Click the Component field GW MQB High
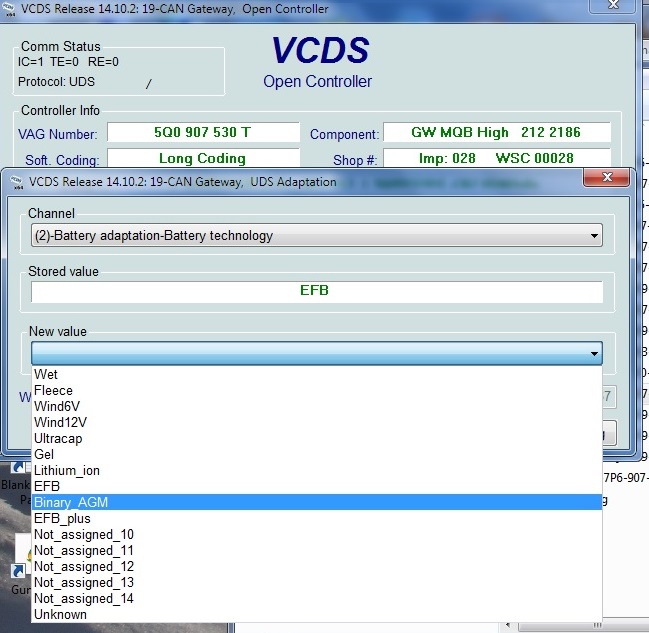 [x=497, y=132]
